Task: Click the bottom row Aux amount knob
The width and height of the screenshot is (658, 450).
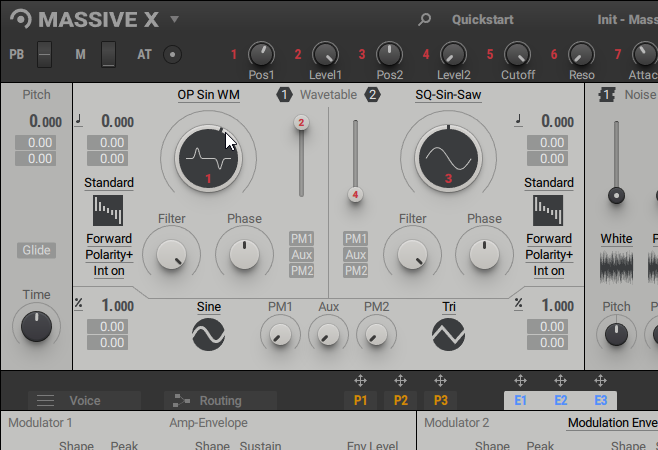Action: [329, 335]
